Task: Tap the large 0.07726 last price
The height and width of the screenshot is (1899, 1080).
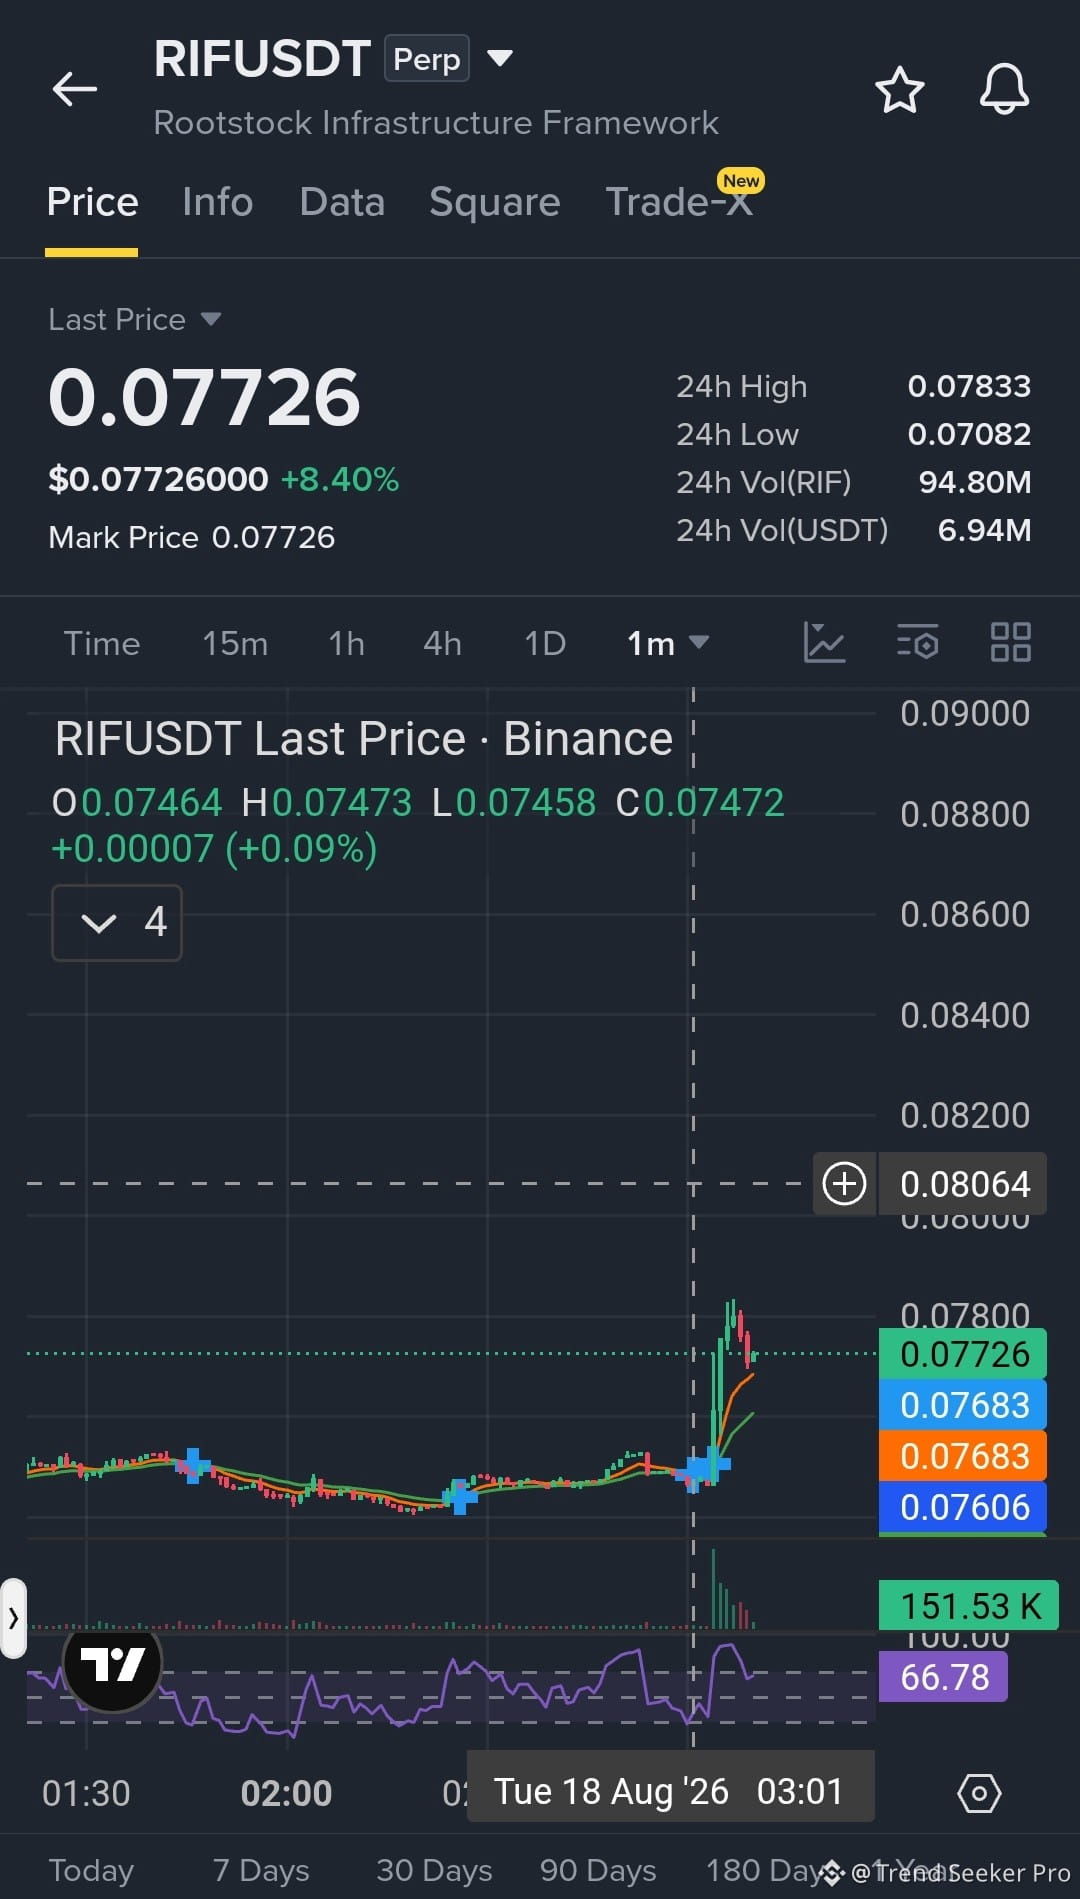Action: [x=204, y=398]
